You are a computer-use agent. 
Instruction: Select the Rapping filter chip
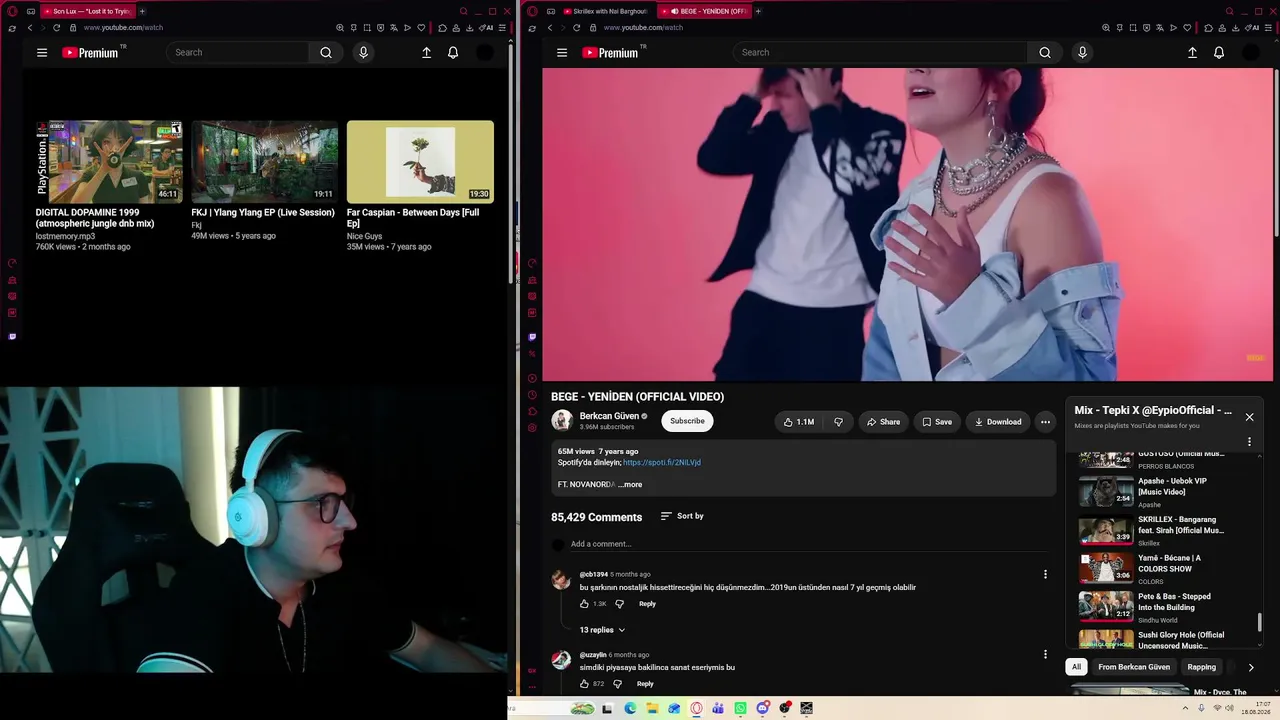click(x=1202, y=667)
